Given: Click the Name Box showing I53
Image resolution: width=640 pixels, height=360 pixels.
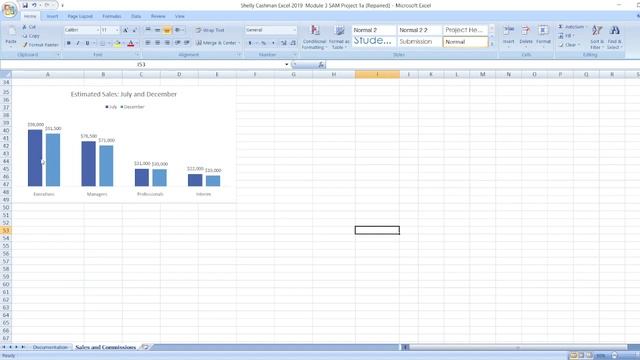Looking at the screenshot, I should coord(141,64).
